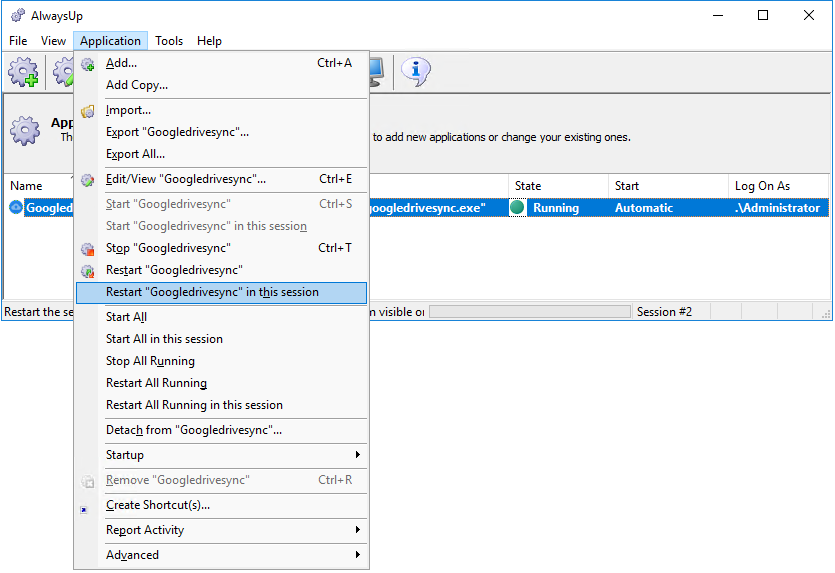Click the AlwaysUp title bar gear icon

(x=18, y=15)
